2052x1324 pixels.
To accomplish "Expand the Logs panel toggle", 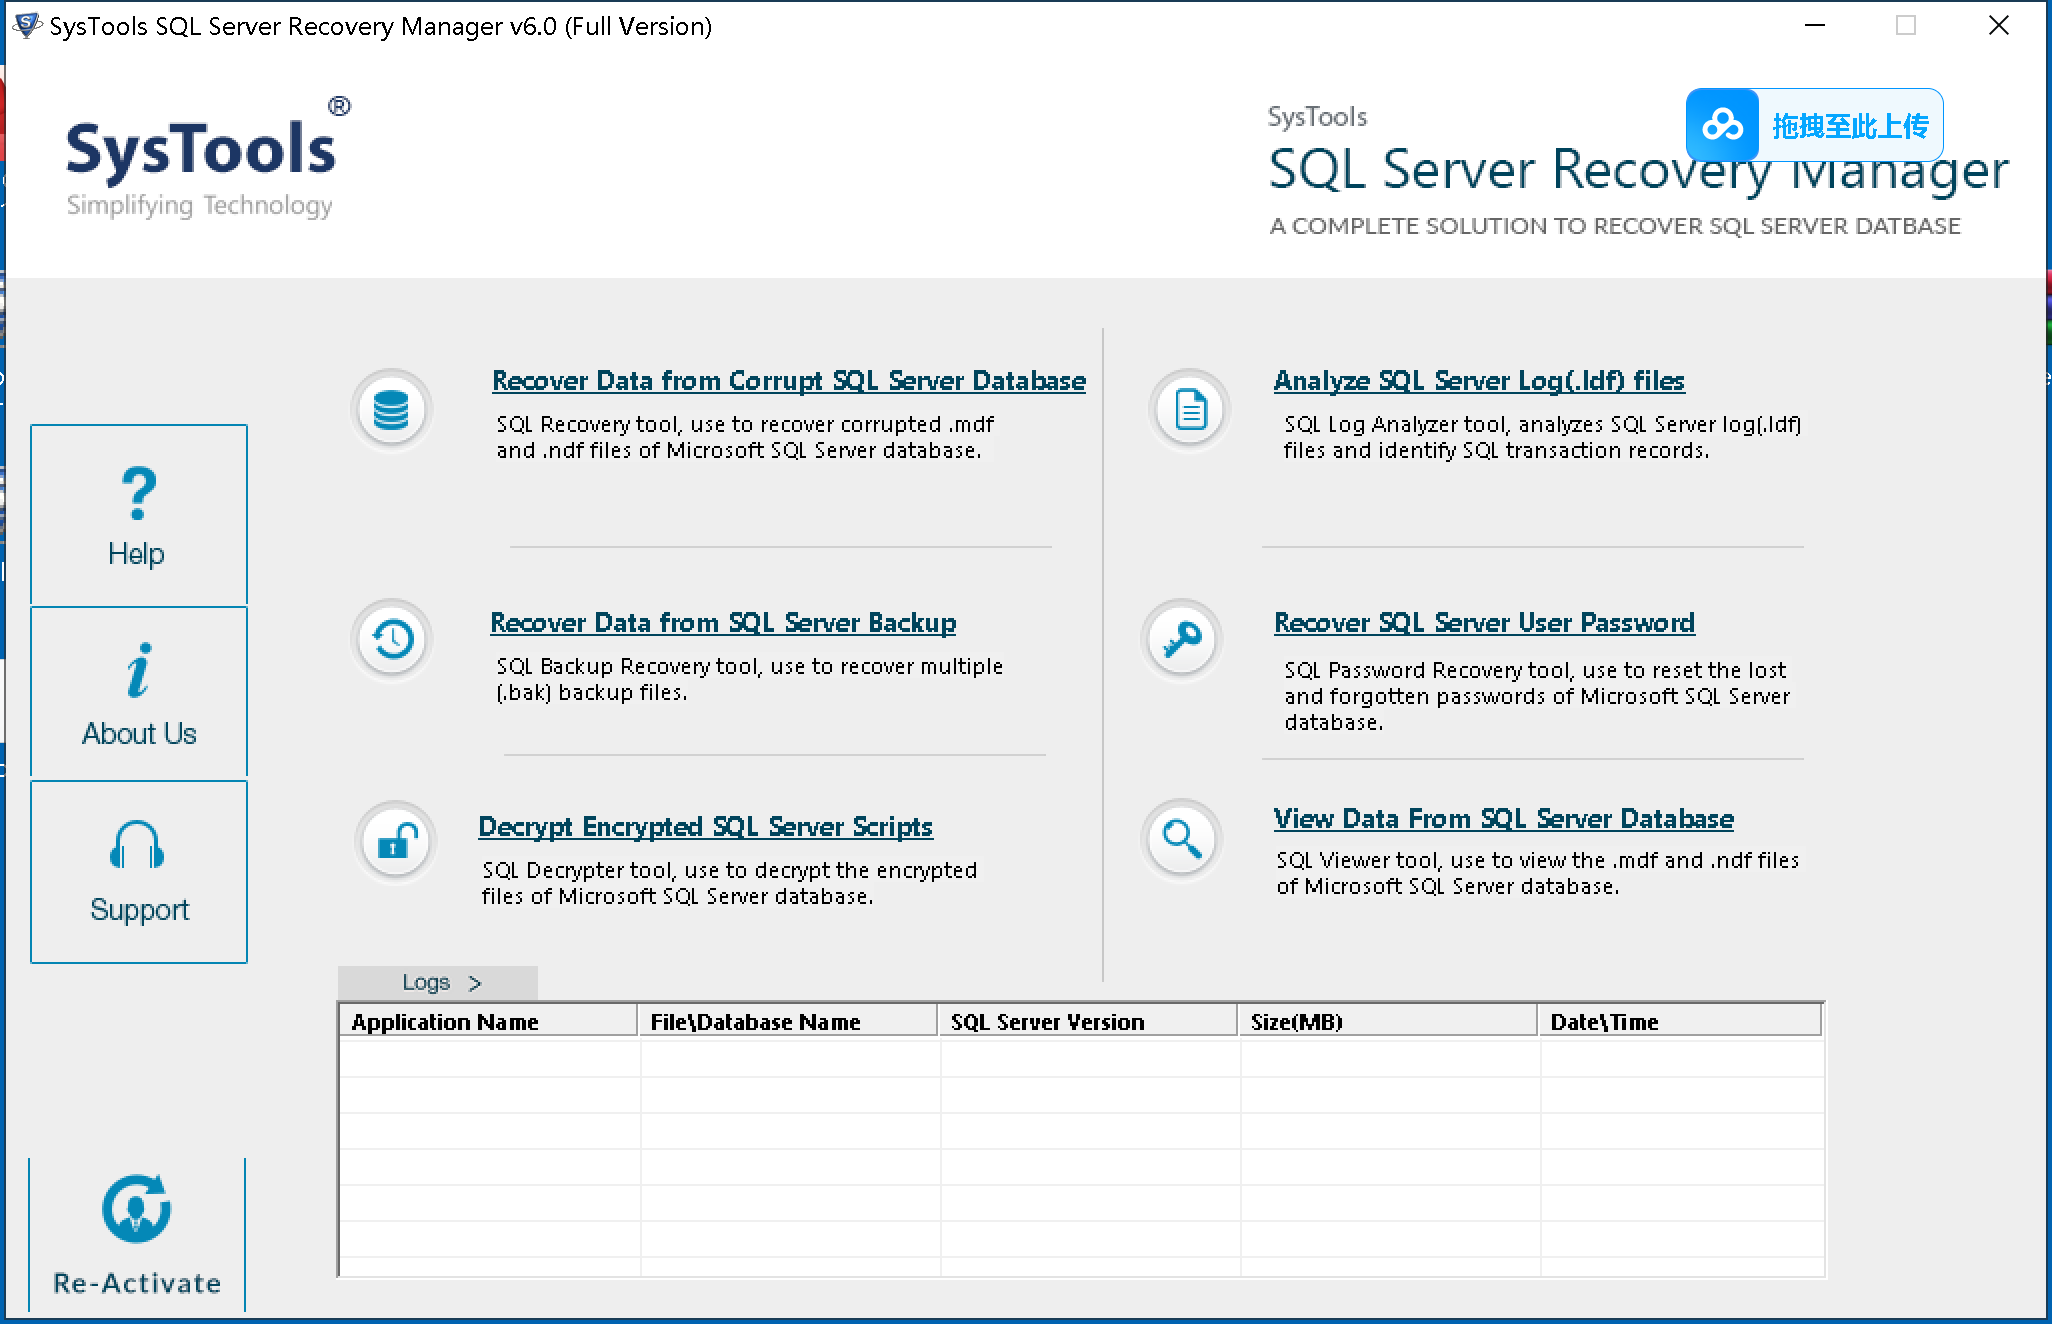I will [438, 983].
